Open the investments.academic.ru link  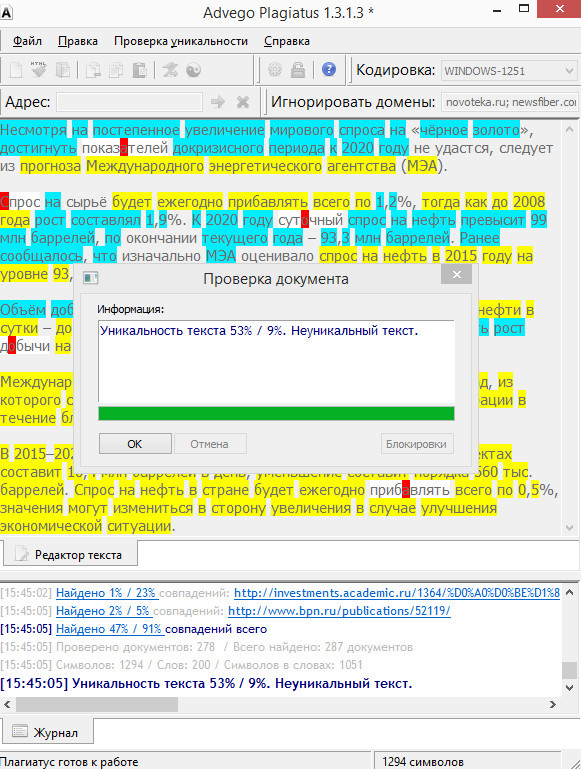point(397,593)
